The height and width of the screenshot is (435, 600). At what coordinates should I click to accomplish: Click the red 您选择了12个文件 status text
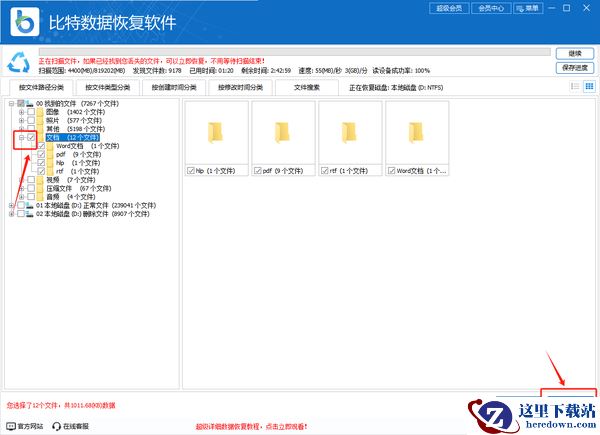point(61,405)
